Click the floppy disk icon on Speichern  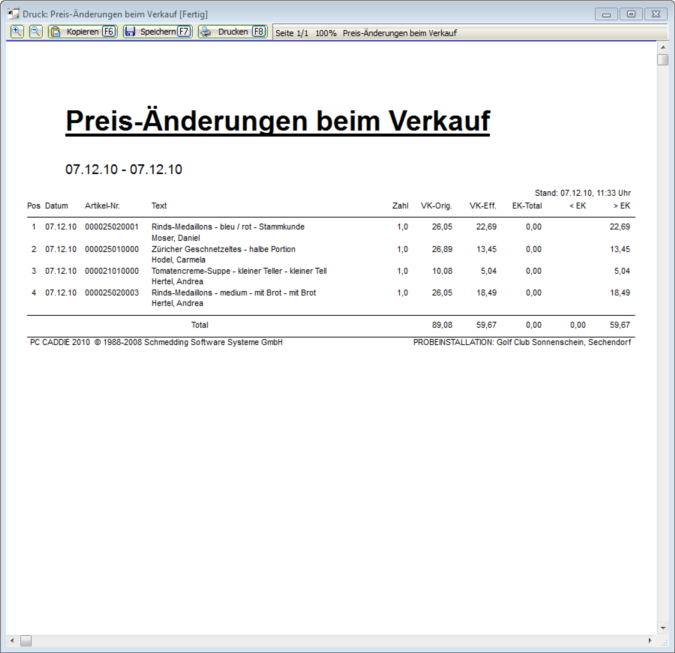pyautogui.click(x=130, y=32)
